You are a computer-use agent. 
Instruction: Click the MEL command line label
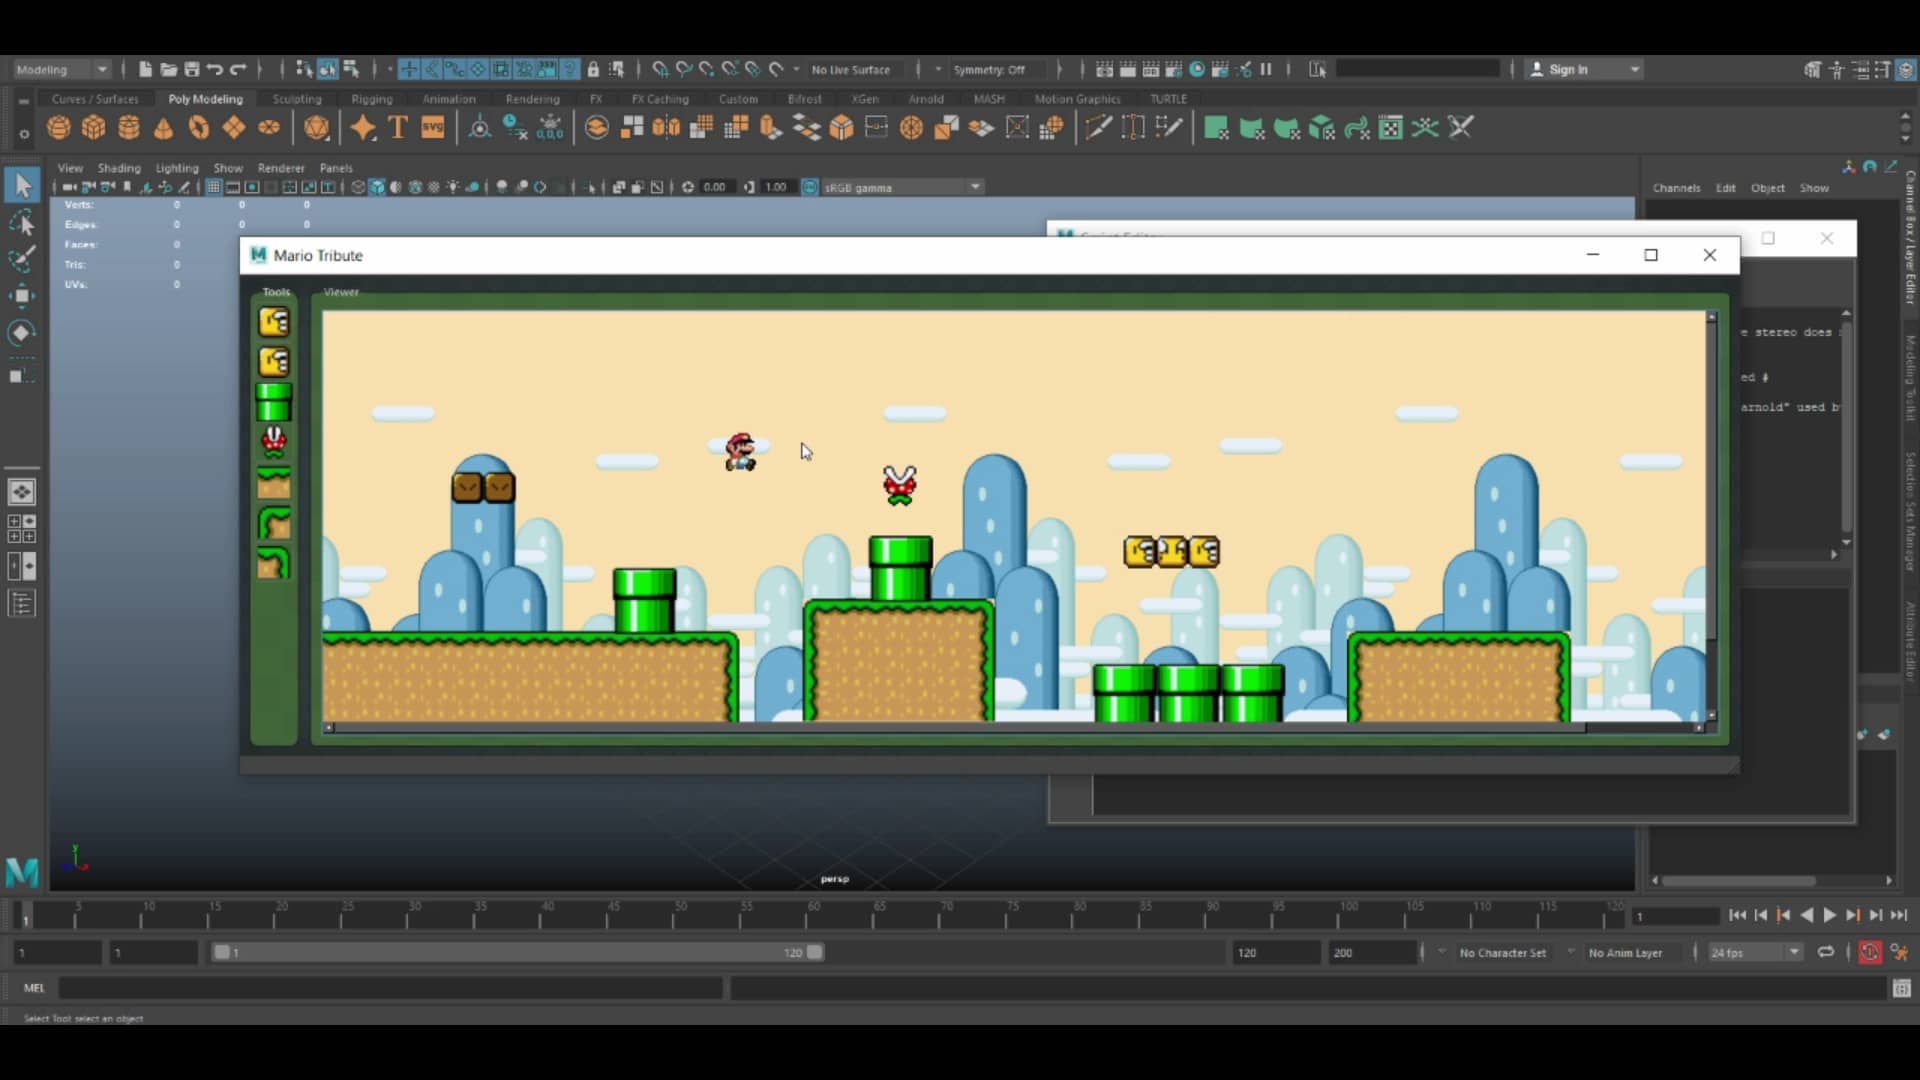tap(34, 988)
